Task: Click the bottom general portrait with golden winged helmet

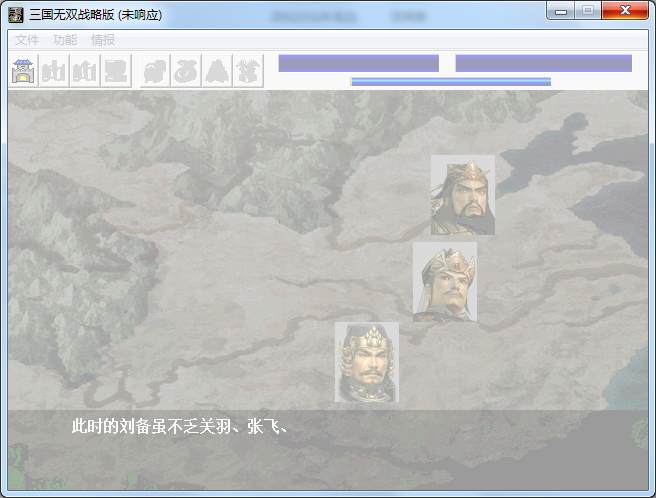Action: [367, 362]
